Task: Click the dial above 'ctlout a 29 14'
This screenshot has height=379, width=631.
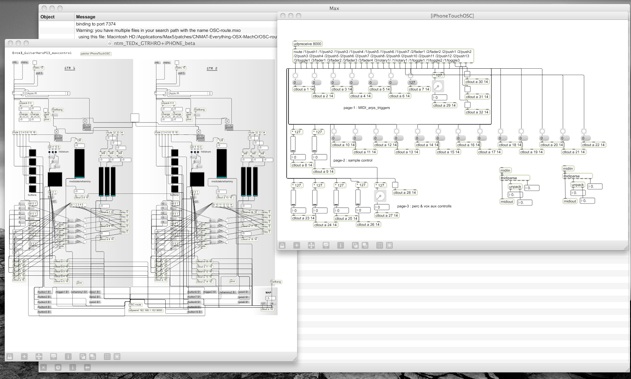Action: [x=438, y=86]
